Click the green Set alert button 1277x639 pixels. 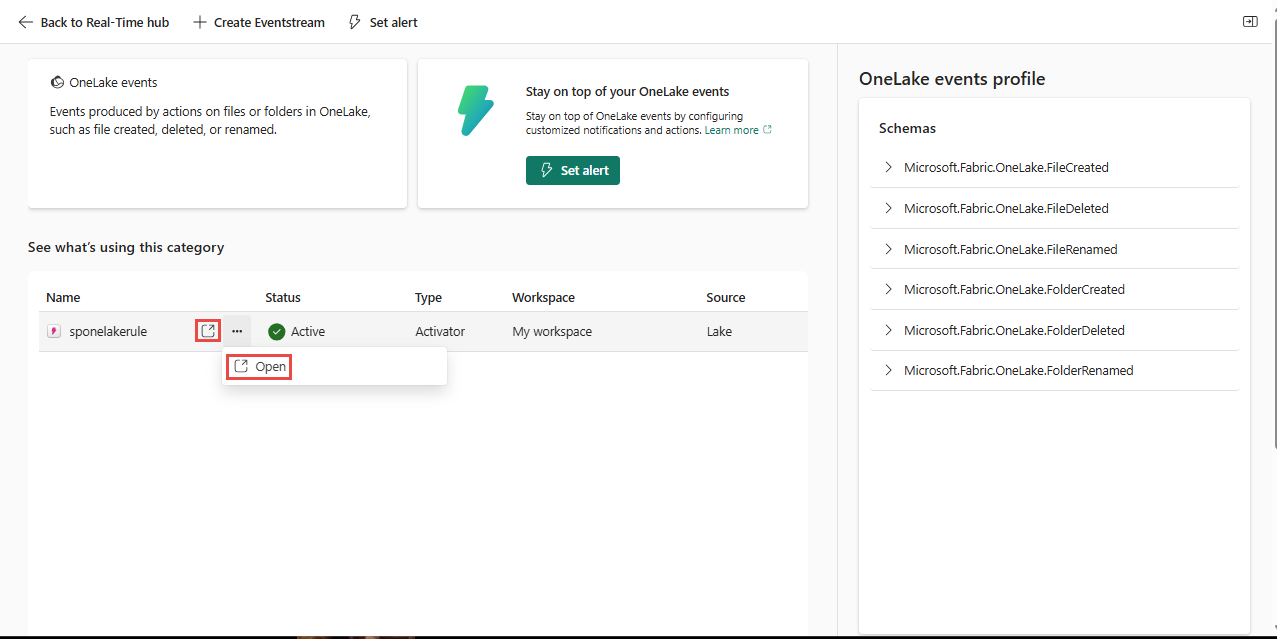click(573, 171)
